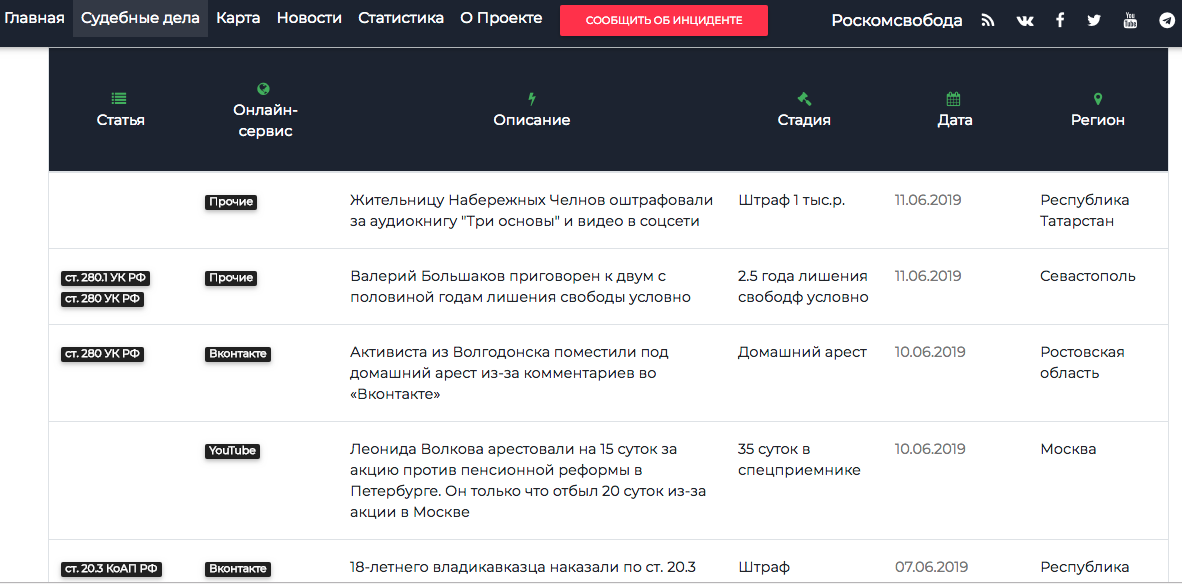The image size is (1182, 584).
Task: Open the Facebook icon
Action: point(1059,20)
